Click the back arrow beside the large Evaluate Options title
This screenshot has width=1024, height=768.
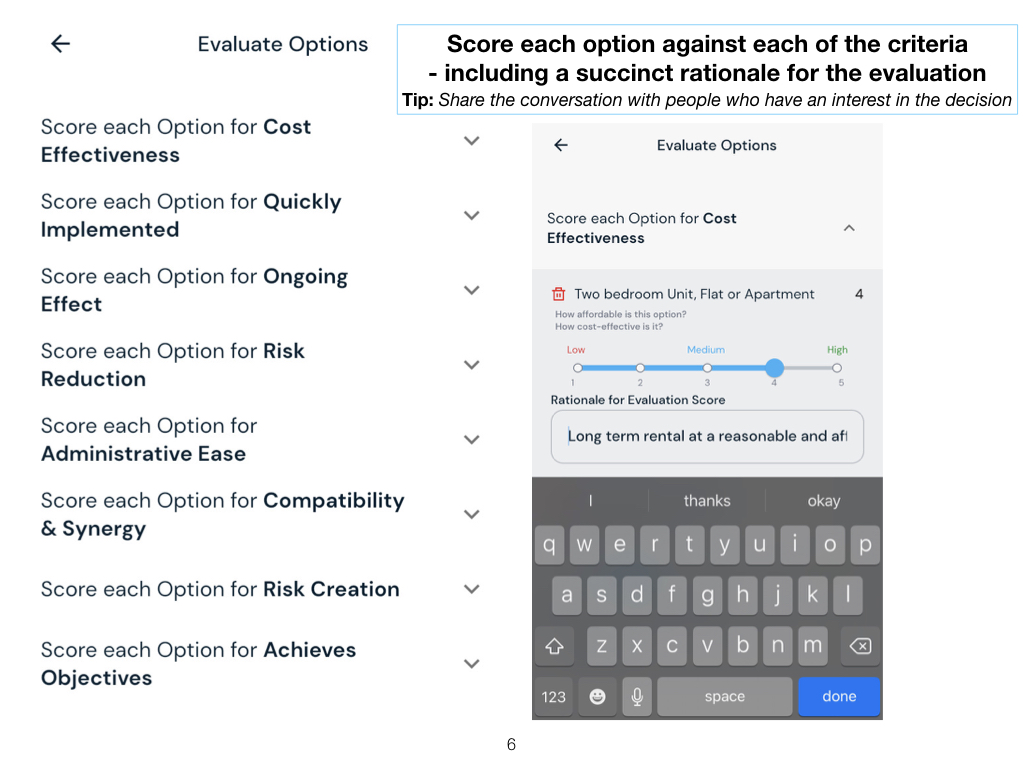(61, 44)
